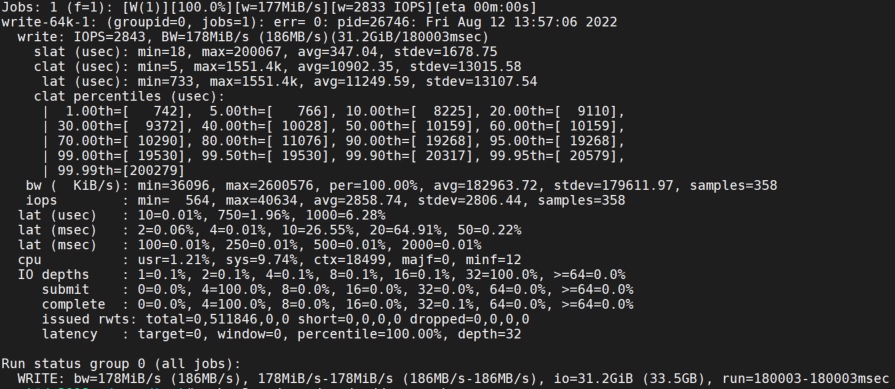
Task: Click the 99.99th=[200279] percentile entry
Action: [121, 171]
